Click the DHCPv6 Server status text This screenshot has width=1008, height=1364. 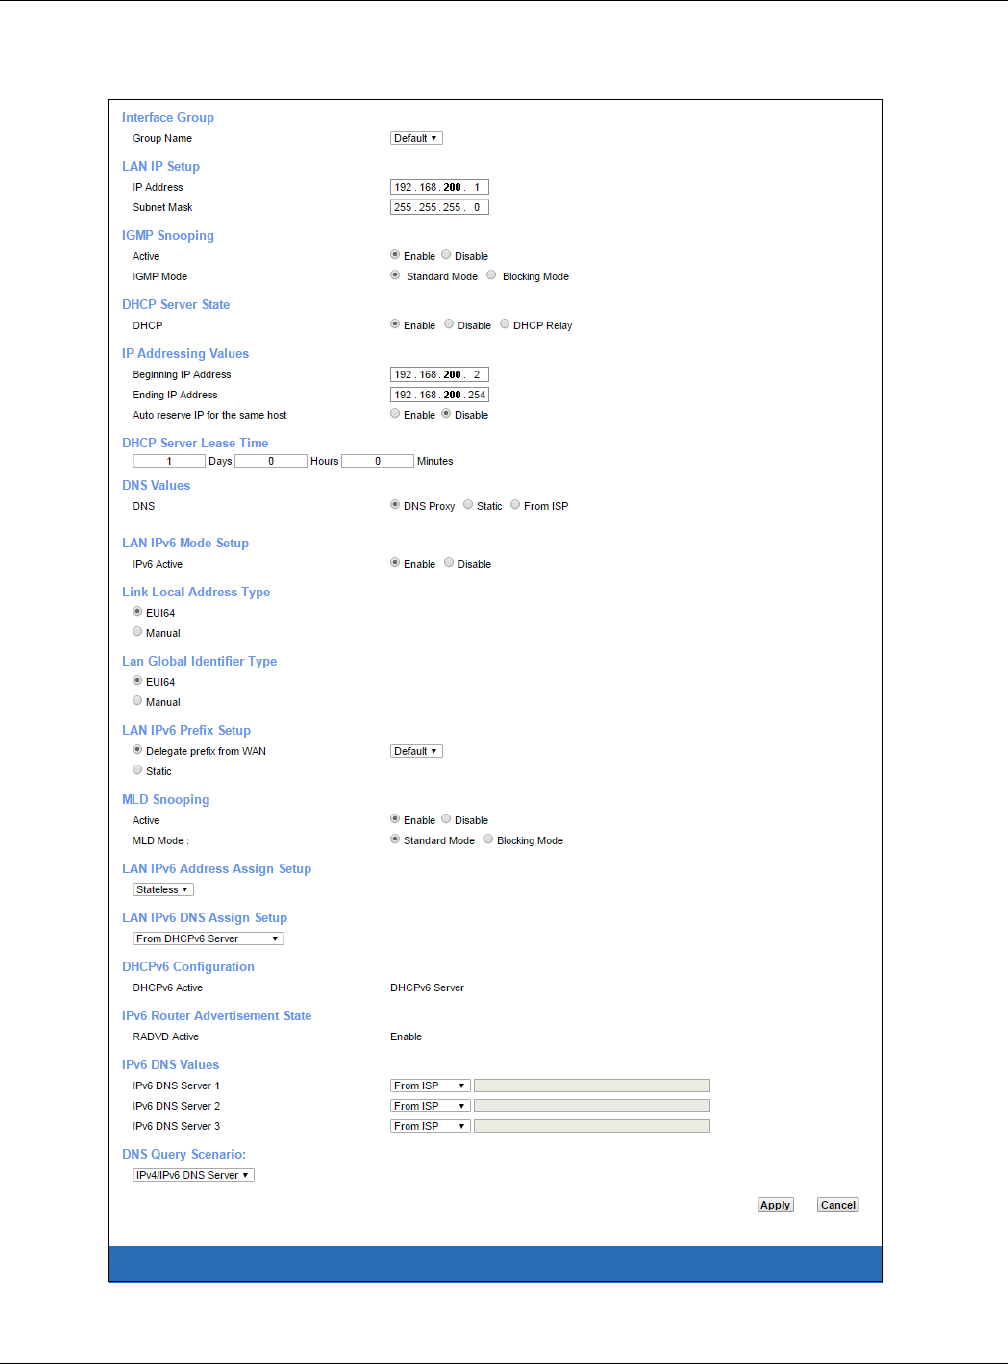click(x=427, y=987)
